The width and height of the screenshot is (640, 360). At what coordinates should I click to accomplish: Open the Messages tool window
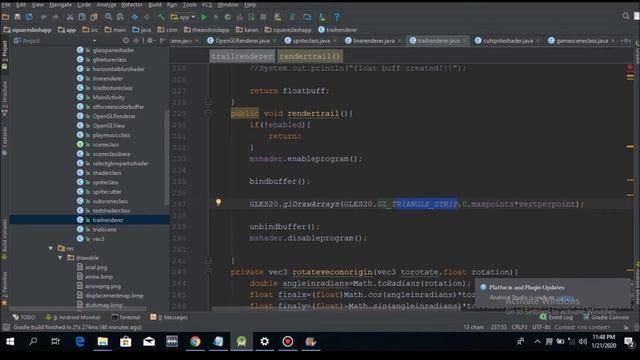pyautogui.click(x=169, y=317)
